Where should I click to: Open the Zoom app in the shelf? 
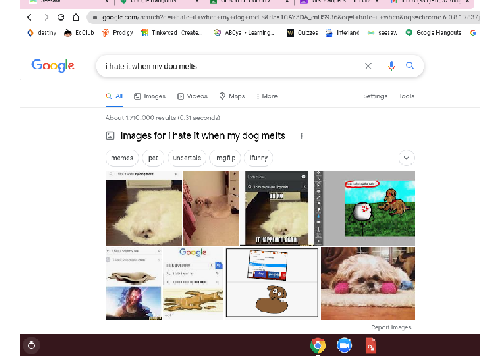pyautogui.click(x=344, y=345)
